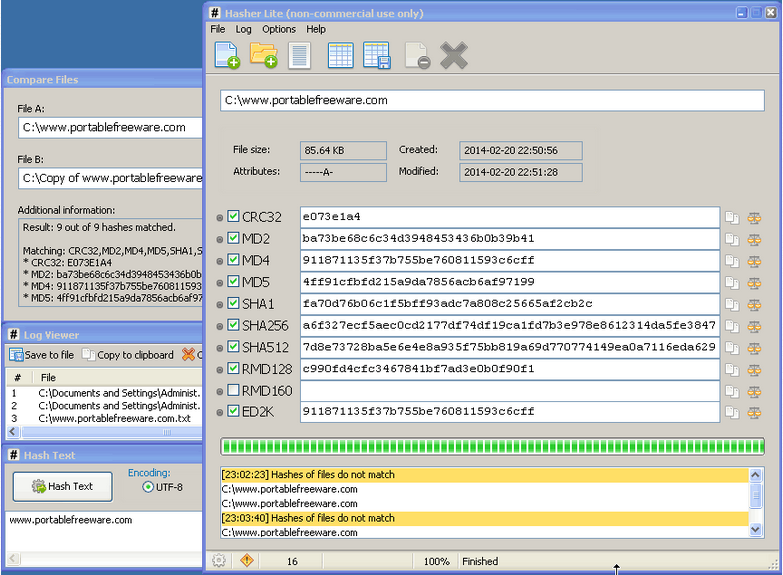Click the SHA256 hash value field
The height and width of the screenshot is (575, 783).
point(510,326)
